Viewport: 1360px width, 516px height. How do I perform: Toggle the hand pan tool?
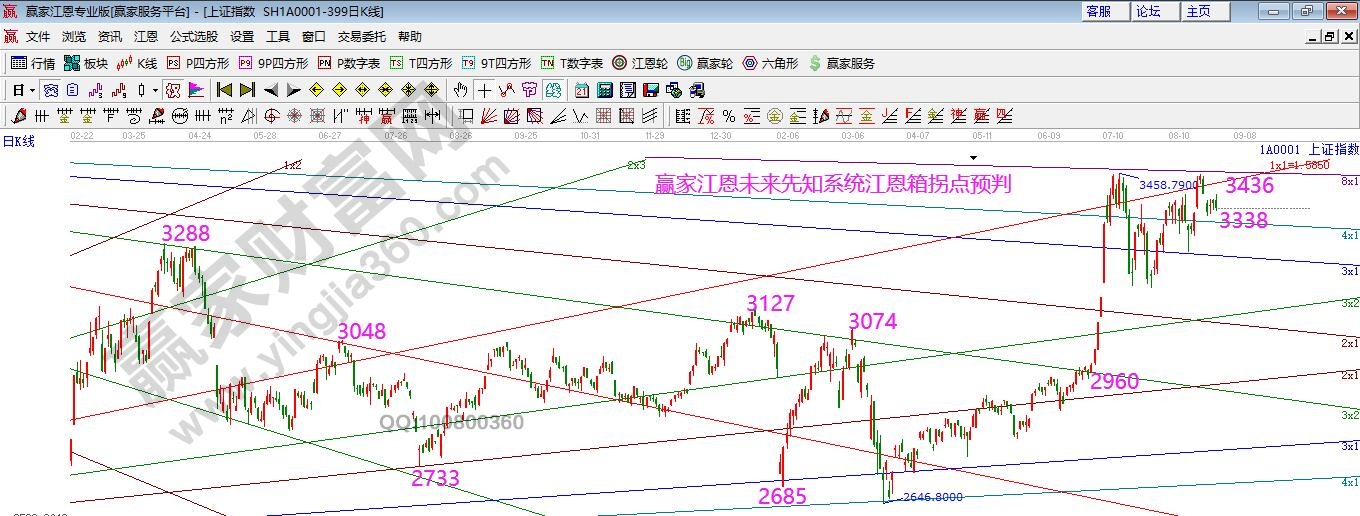pos(460,90)
